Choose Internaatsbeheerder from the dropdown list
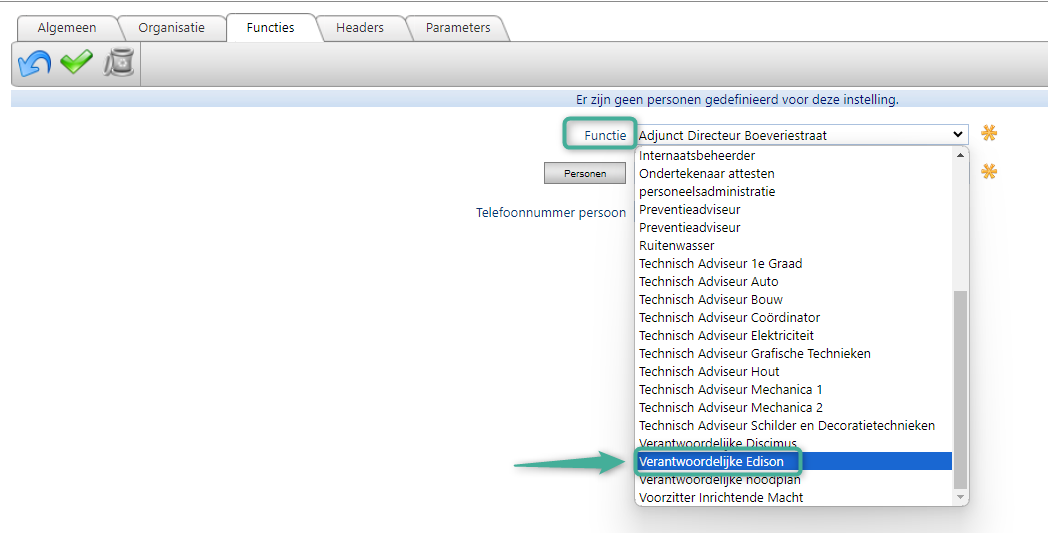1048x533 pixels. 697,156
